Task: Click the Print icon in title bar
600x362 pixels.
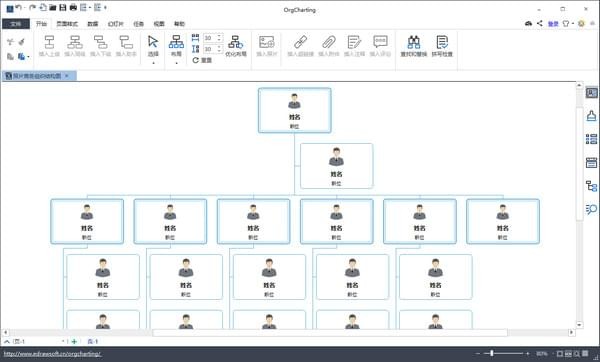Action: (73, 7)
